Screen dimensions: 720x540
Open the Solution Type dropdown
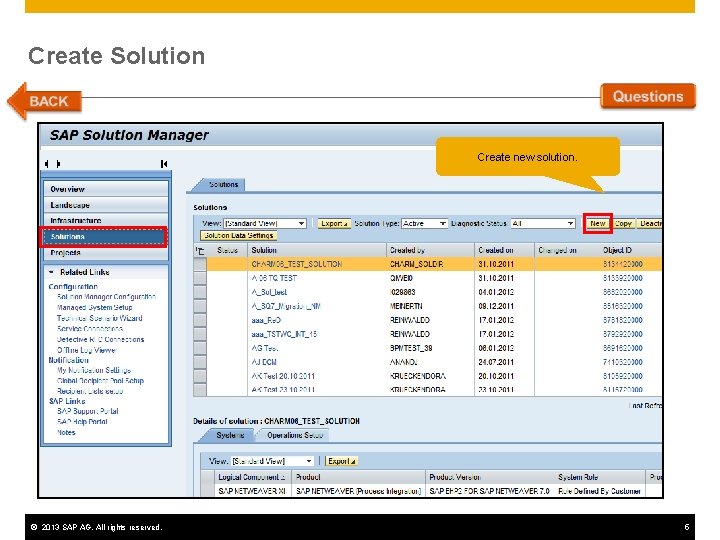click(x=425, y=223)
